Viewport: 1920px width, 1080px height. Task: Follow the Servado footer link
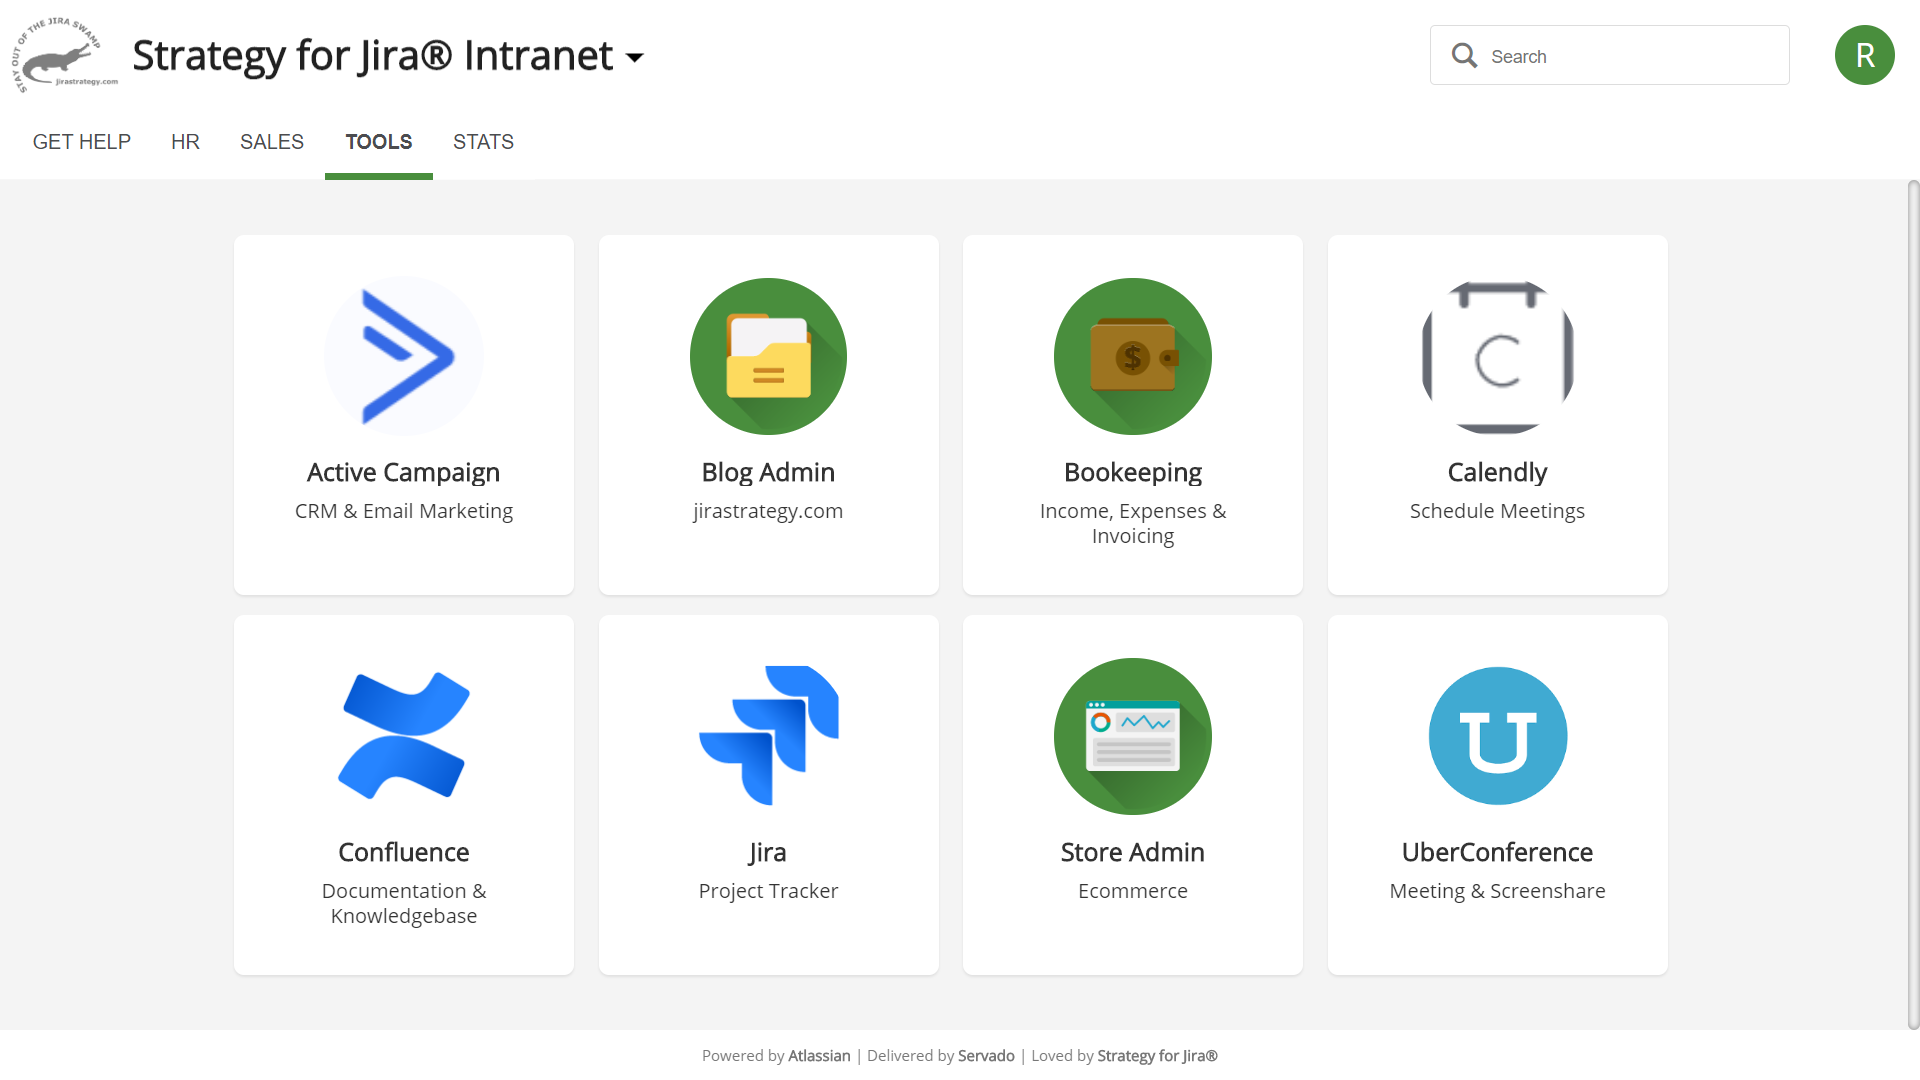(x=986, y=1056)
